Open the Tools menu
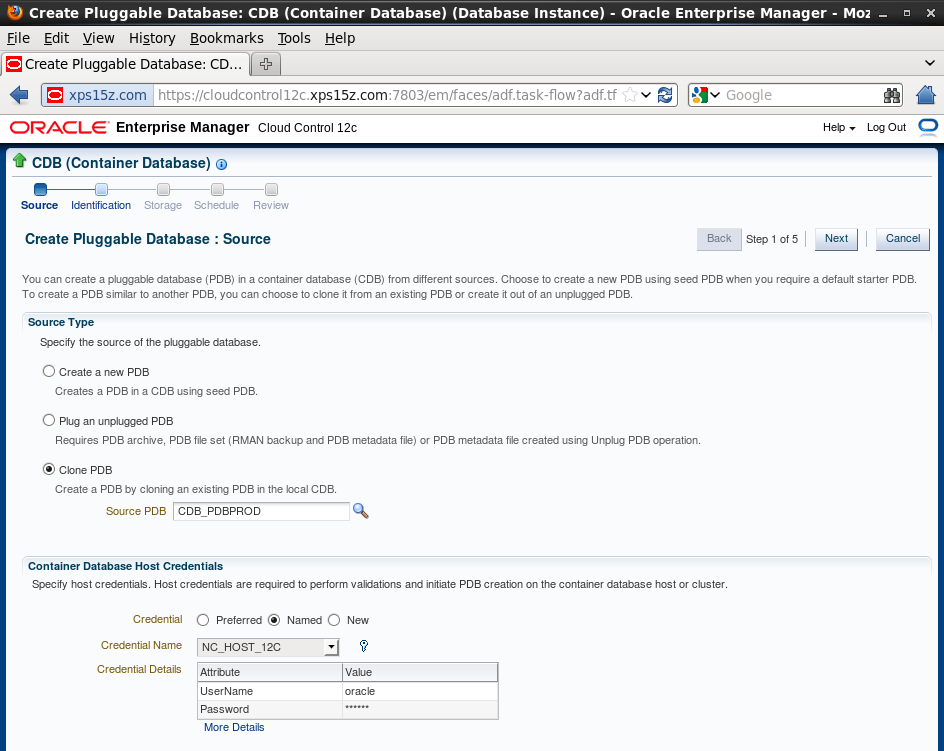Viewport: 944px width, 751px height. (294, 38)
